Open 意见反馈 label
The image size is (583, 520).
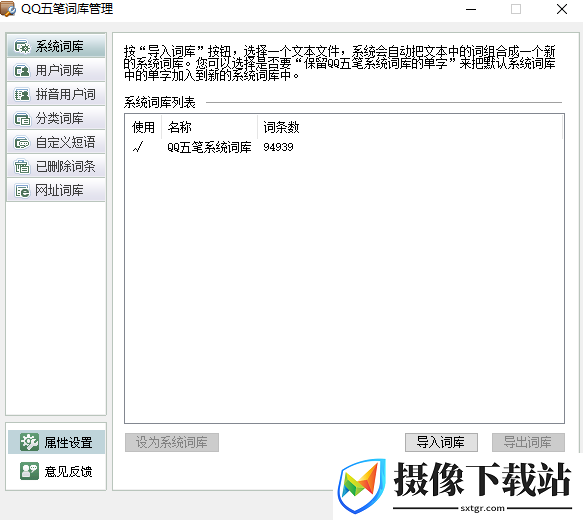point(68,471)
